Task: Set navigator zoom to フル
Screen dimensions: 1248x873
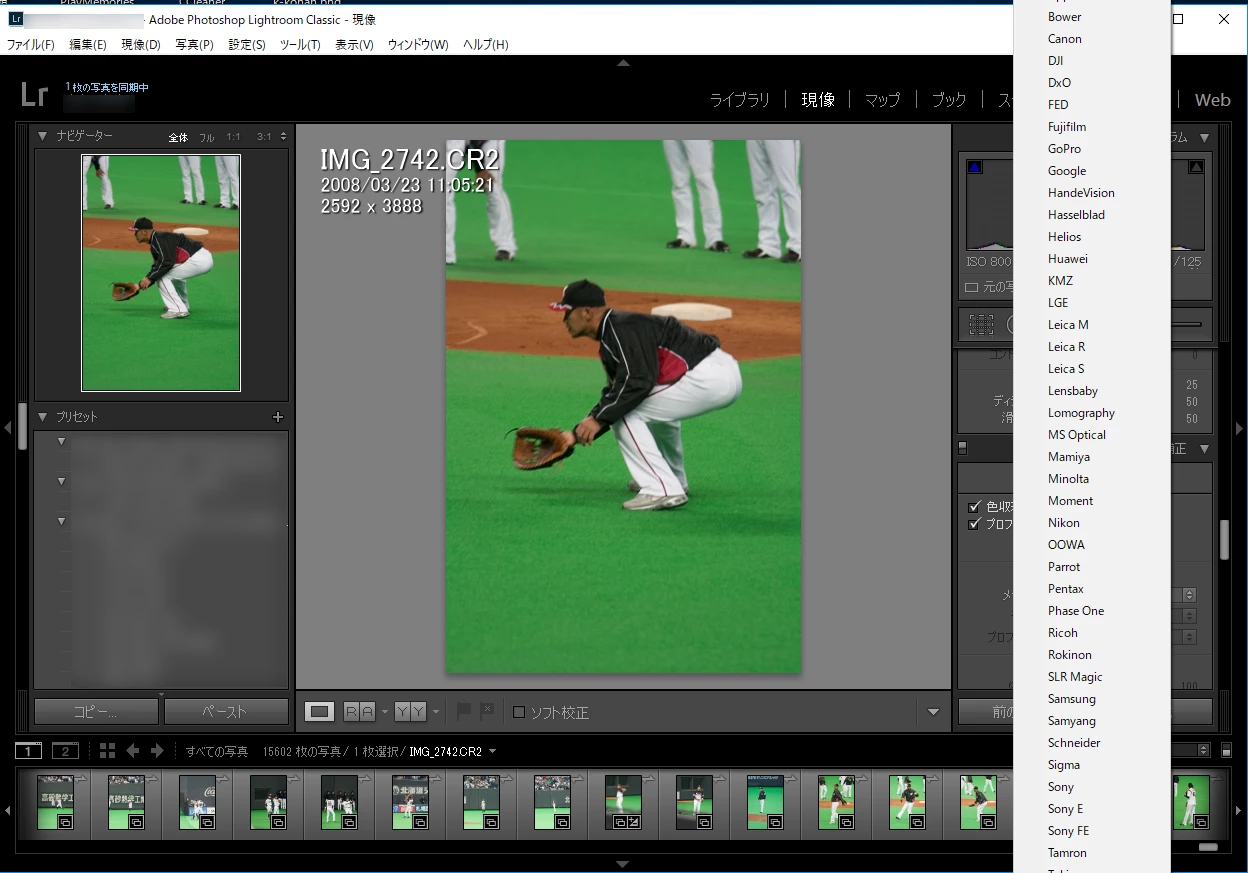Action: coord(206,137)
